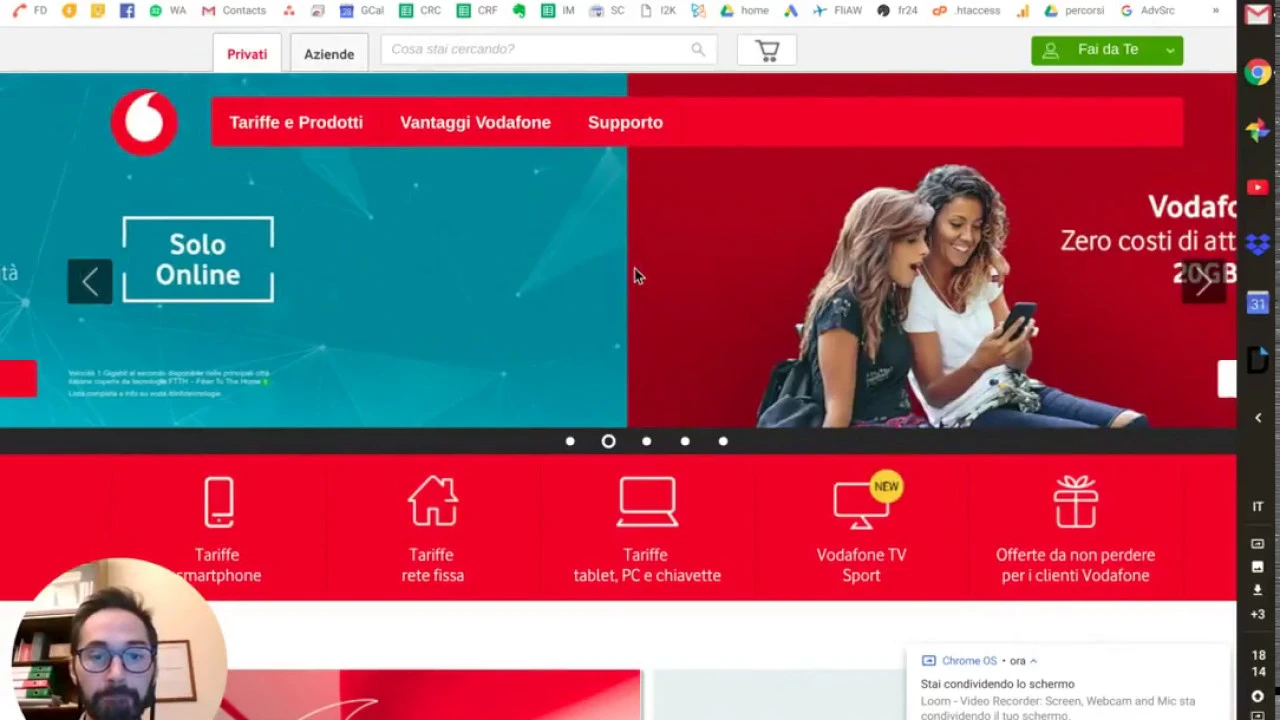Switch to Aziende tab
Viewport: 1280px width, 720px height.
pyautogui.click(x=329, y=54)
